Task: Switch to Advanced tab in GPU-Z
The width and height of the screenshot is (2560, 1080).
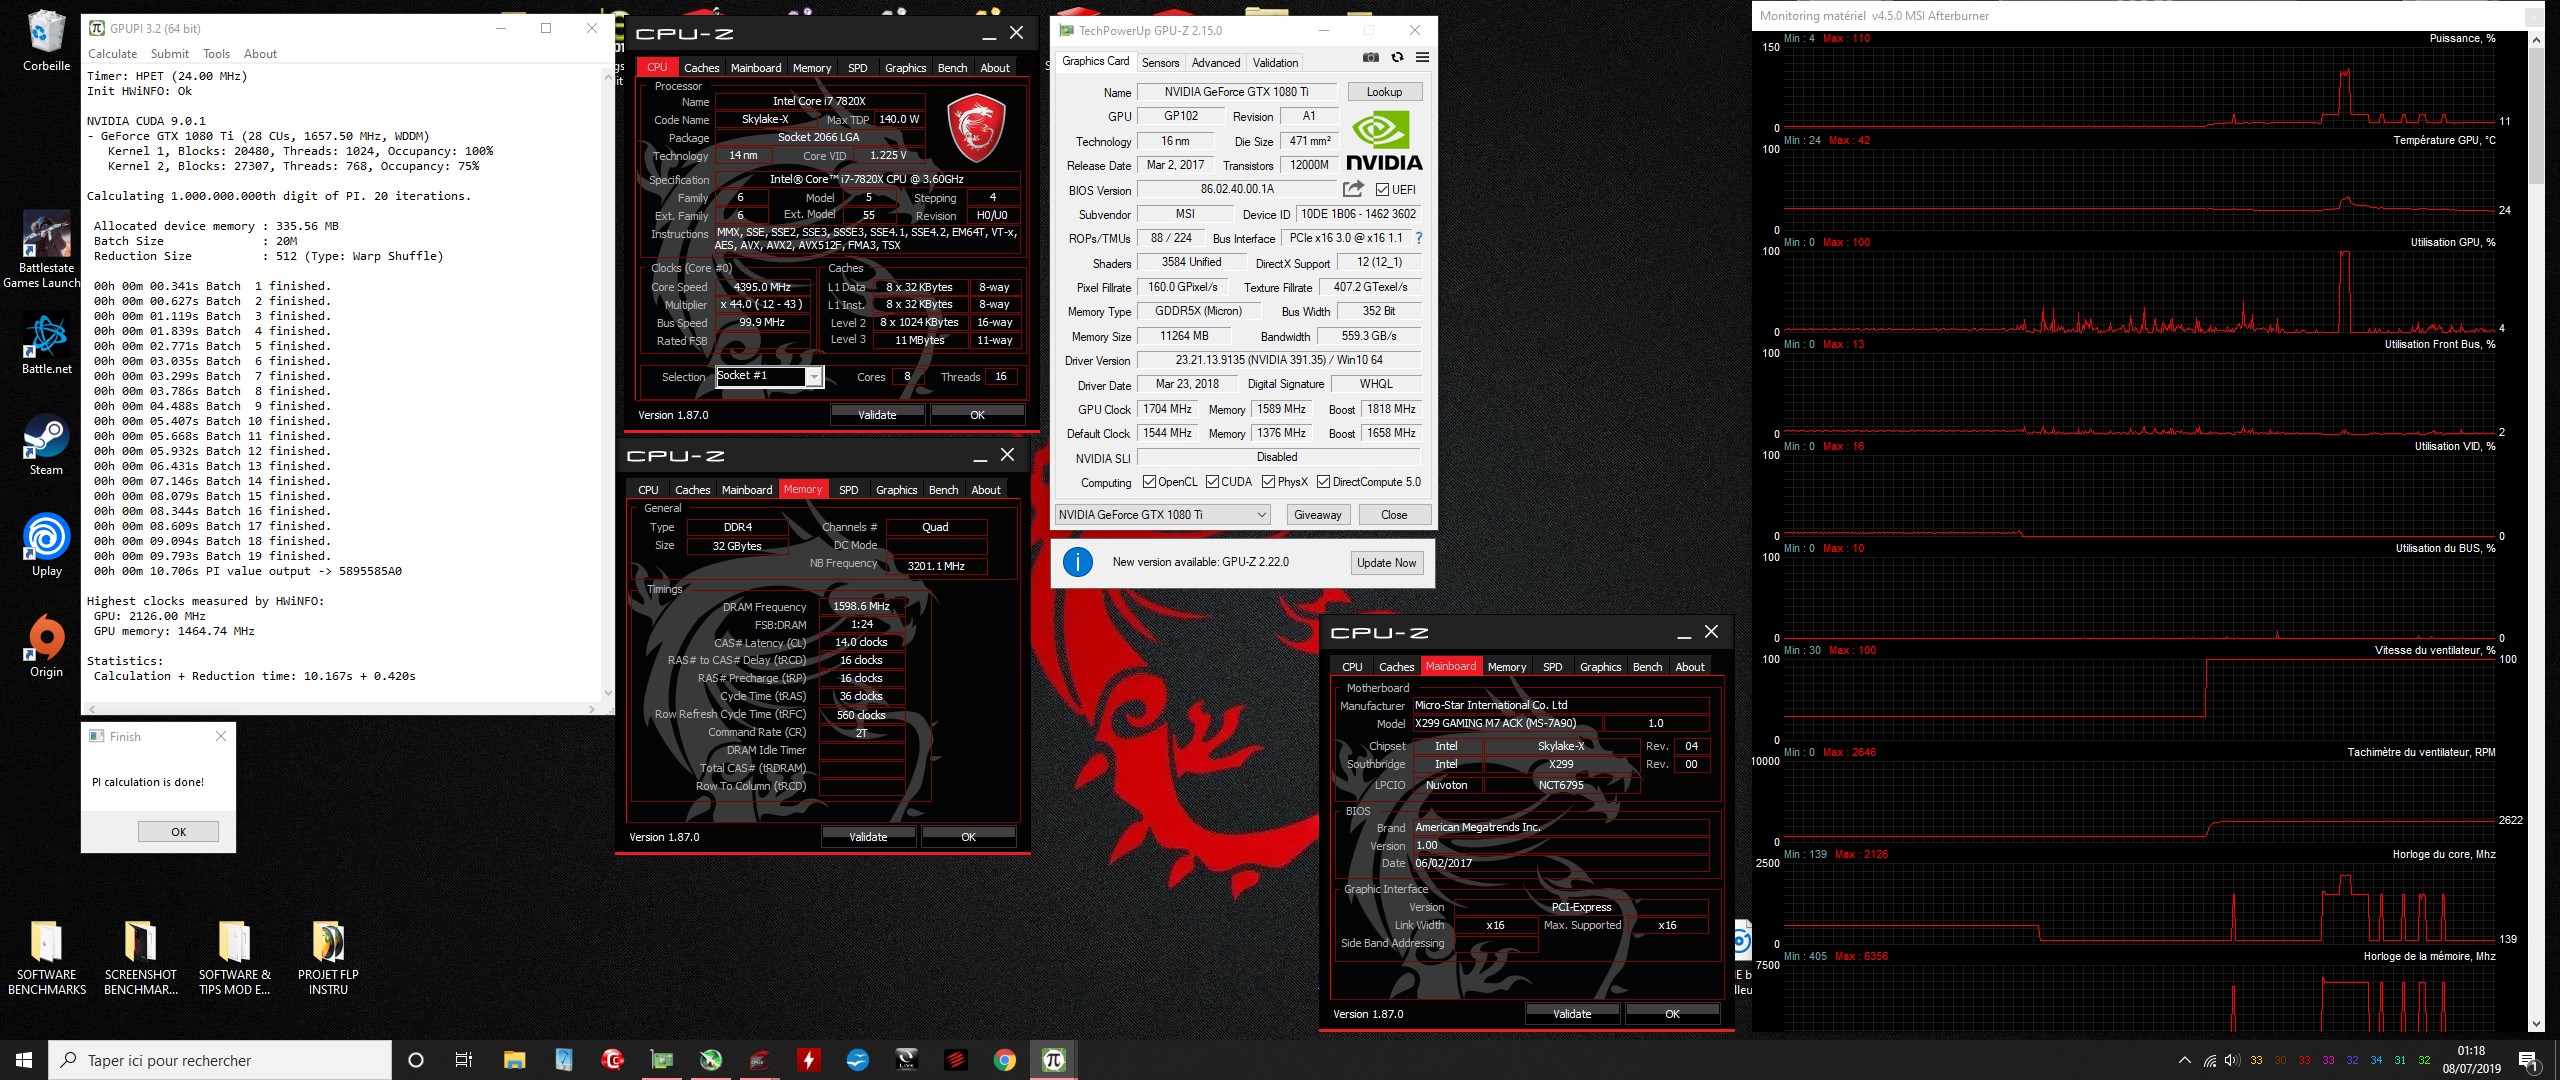Action: [1215, 62]
